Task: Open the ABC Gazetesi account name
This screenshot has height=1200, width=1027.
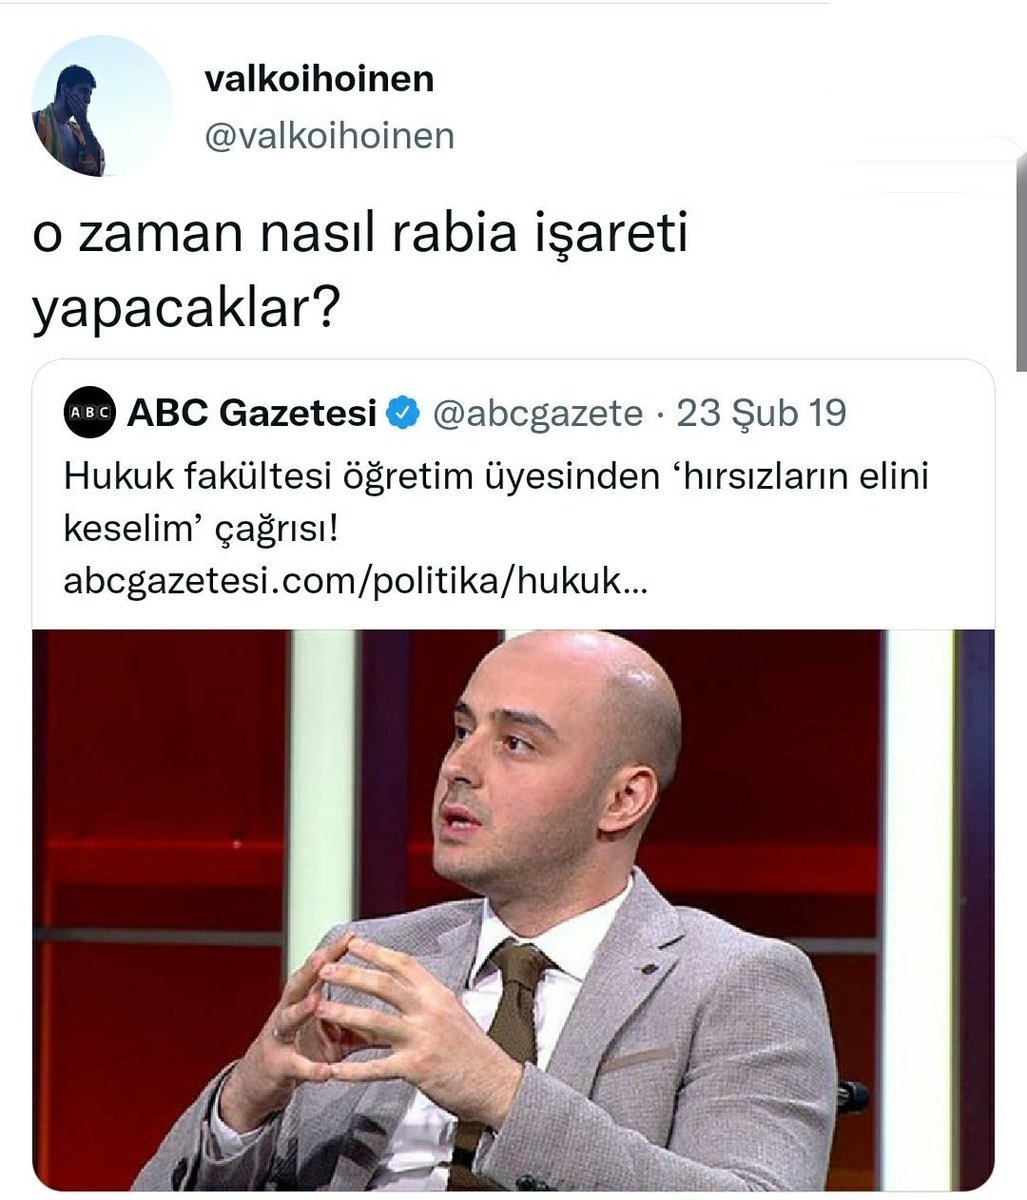Action: (252, 412)
